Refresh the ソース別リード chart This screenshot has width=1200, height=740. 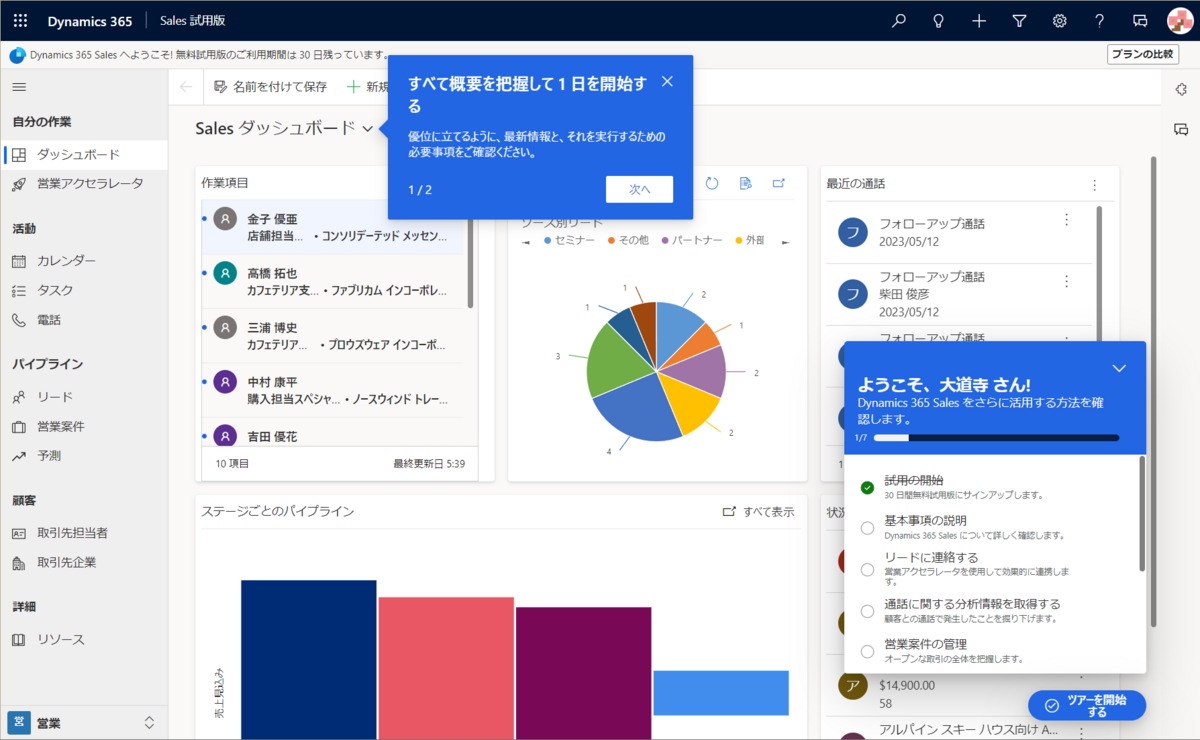pos(710,183)
